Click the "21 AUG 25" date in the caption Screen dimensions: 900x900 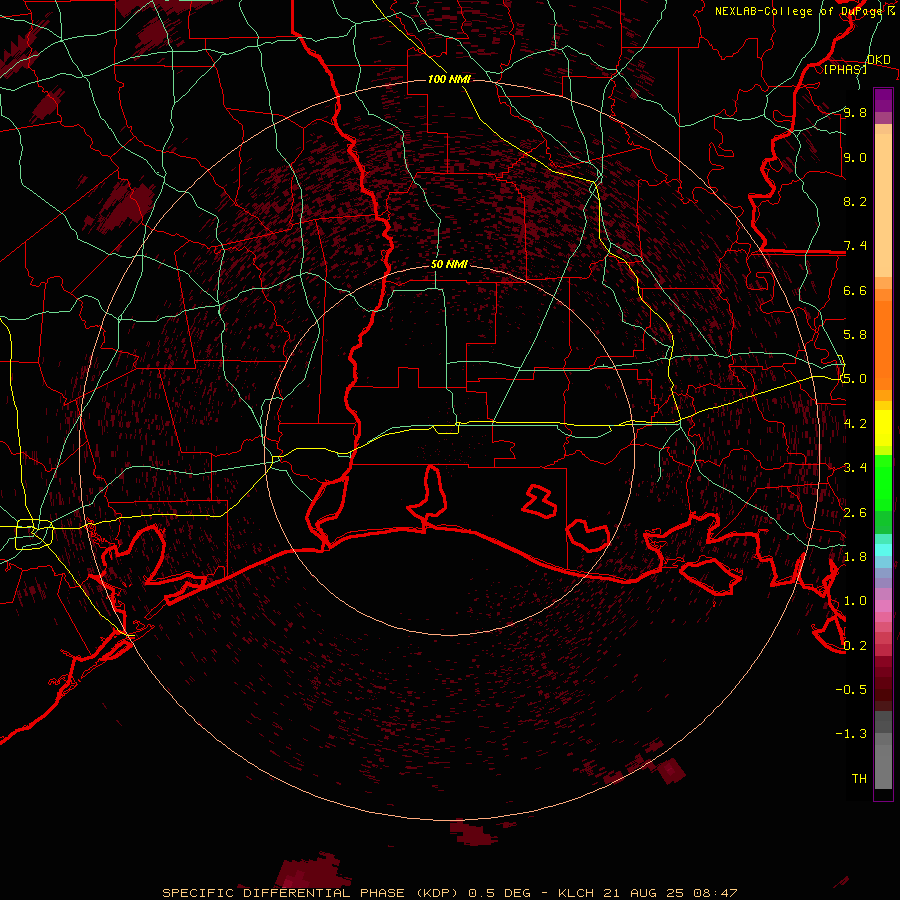tap(641, 893)
